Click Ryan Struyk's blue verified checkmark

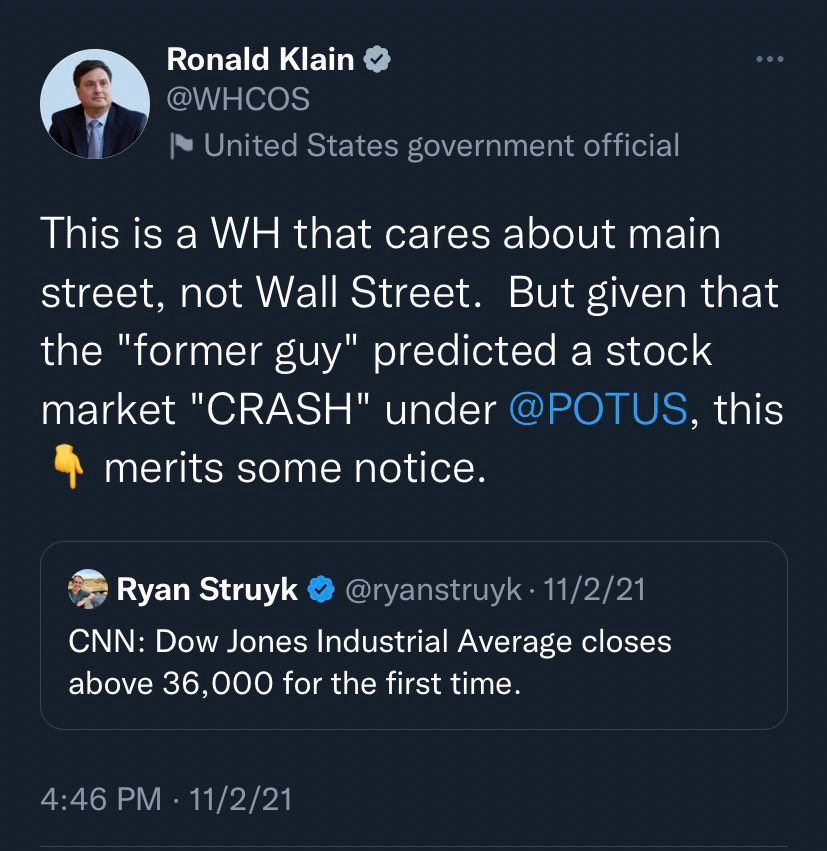321,589
